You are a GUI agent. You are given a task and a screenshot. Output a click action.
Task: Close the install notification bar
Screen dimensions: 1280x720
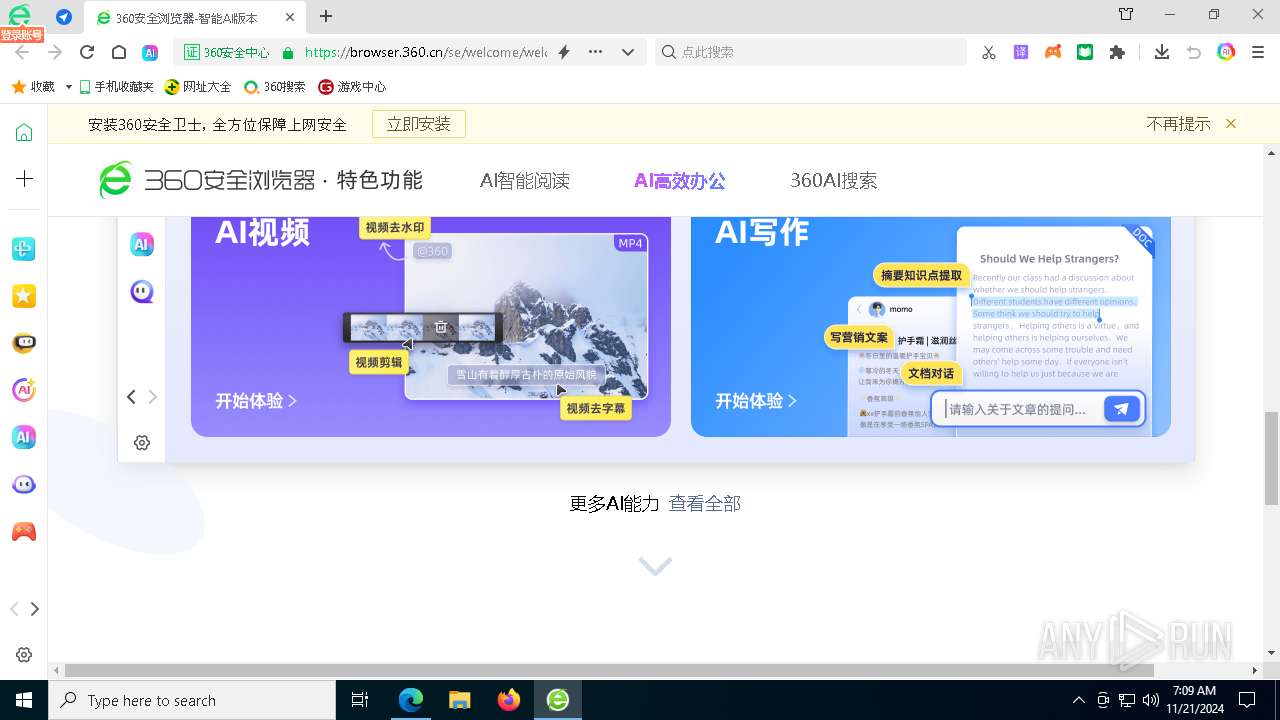click(x=1231, y=124)
